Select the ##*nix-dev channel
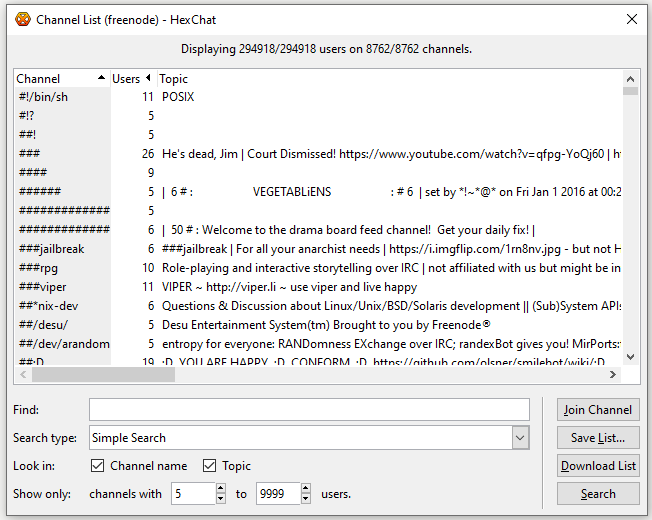Viewport: 652px width, 520px height. click(x=318, y=306)
